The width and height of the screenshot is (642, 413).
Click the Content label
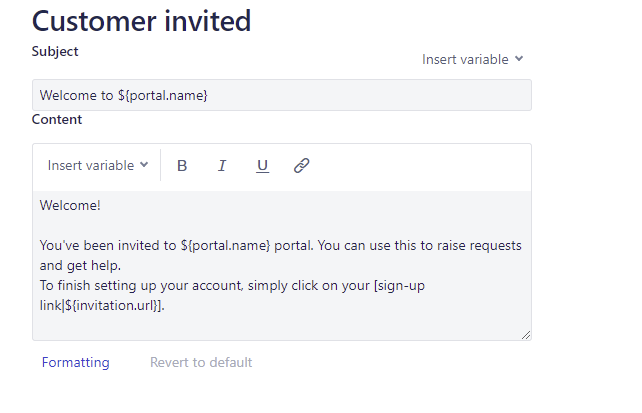[57, 119]
